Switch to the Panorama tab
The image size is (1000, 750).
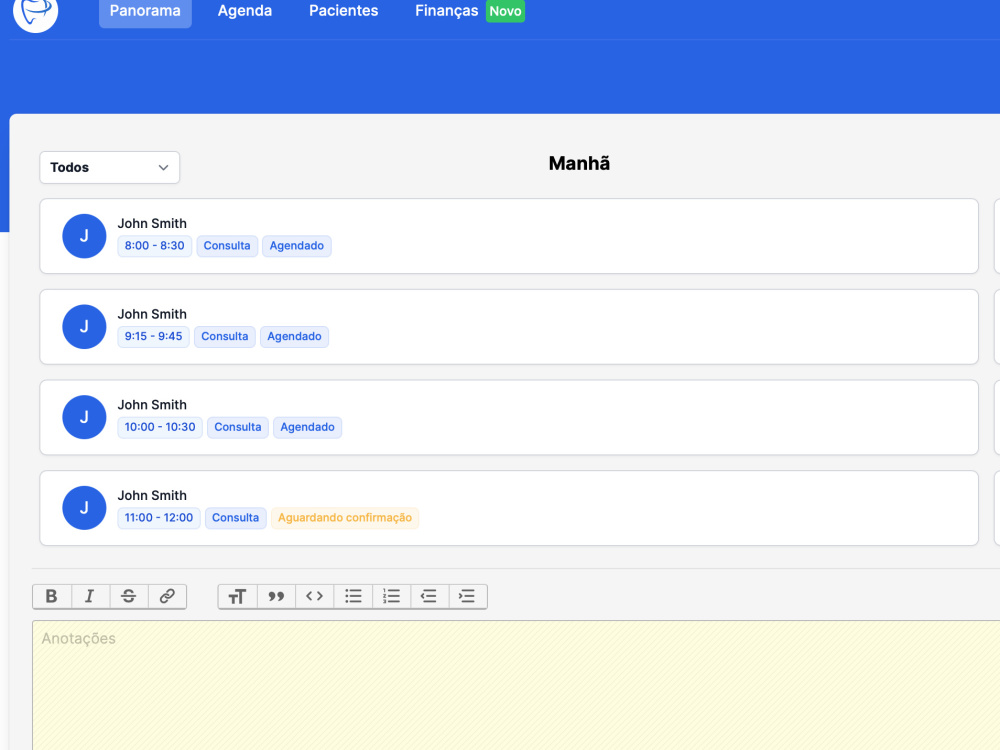tap(145, 11)
